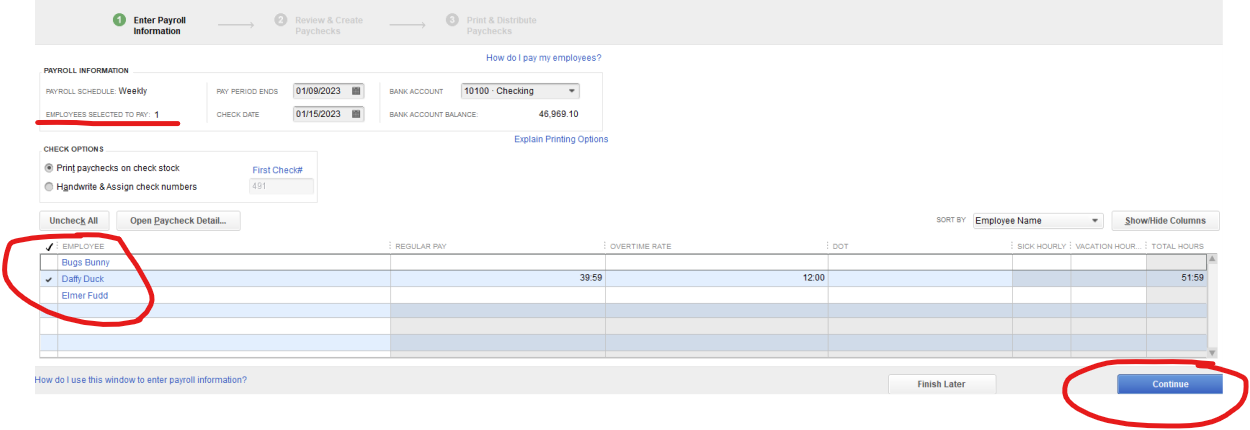Uncheck the Daffy Duck employee row
The height and width of the screenshot is (430, 1250).
tap(49, 279)
